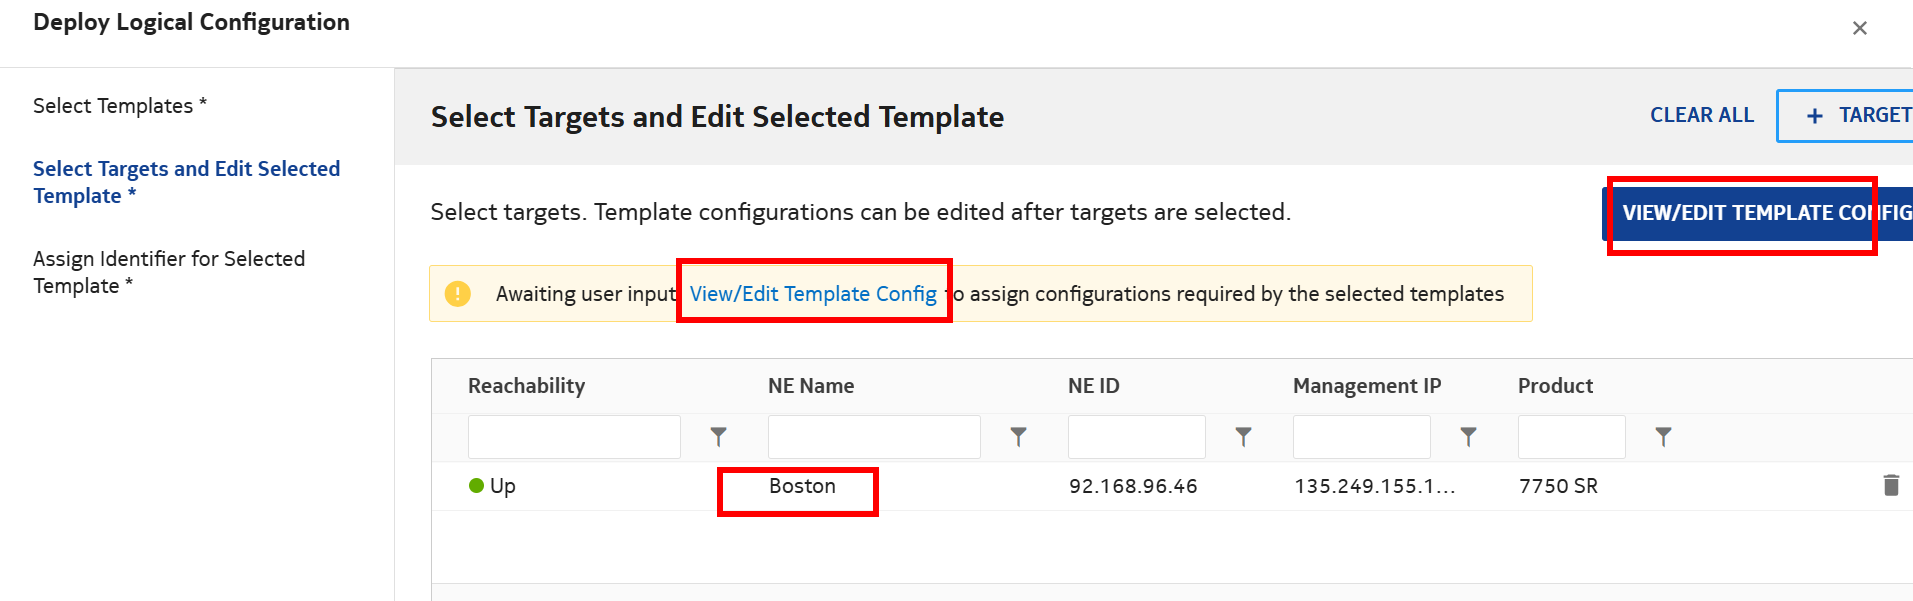Focus the Reachability filter input field
Viewport: 1913px width, 601px height.
574,437
